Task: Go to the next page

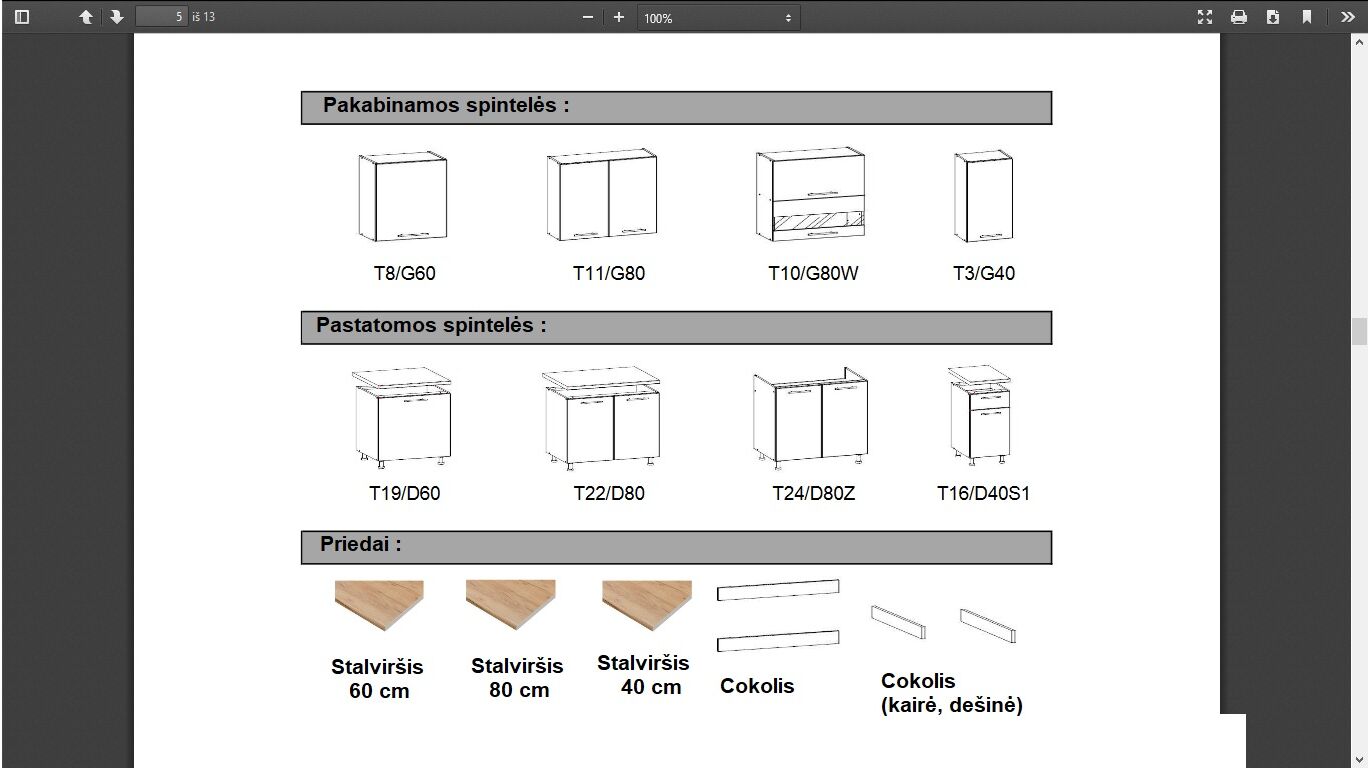Action: click(116, 17)
